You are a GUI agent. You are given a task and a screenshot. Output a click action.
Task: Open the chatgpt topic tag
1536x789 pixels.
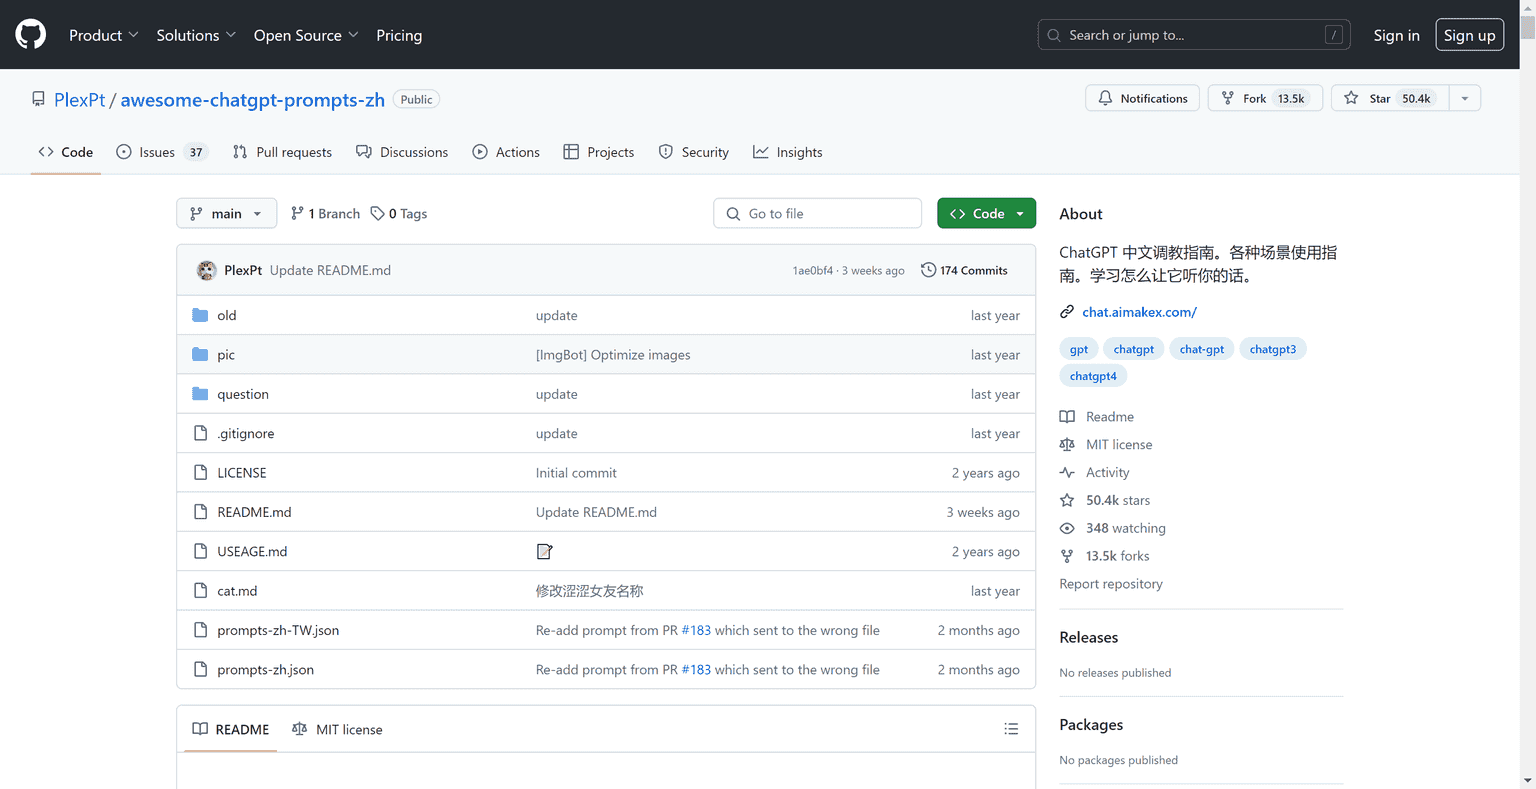(x=1133, y=349)
